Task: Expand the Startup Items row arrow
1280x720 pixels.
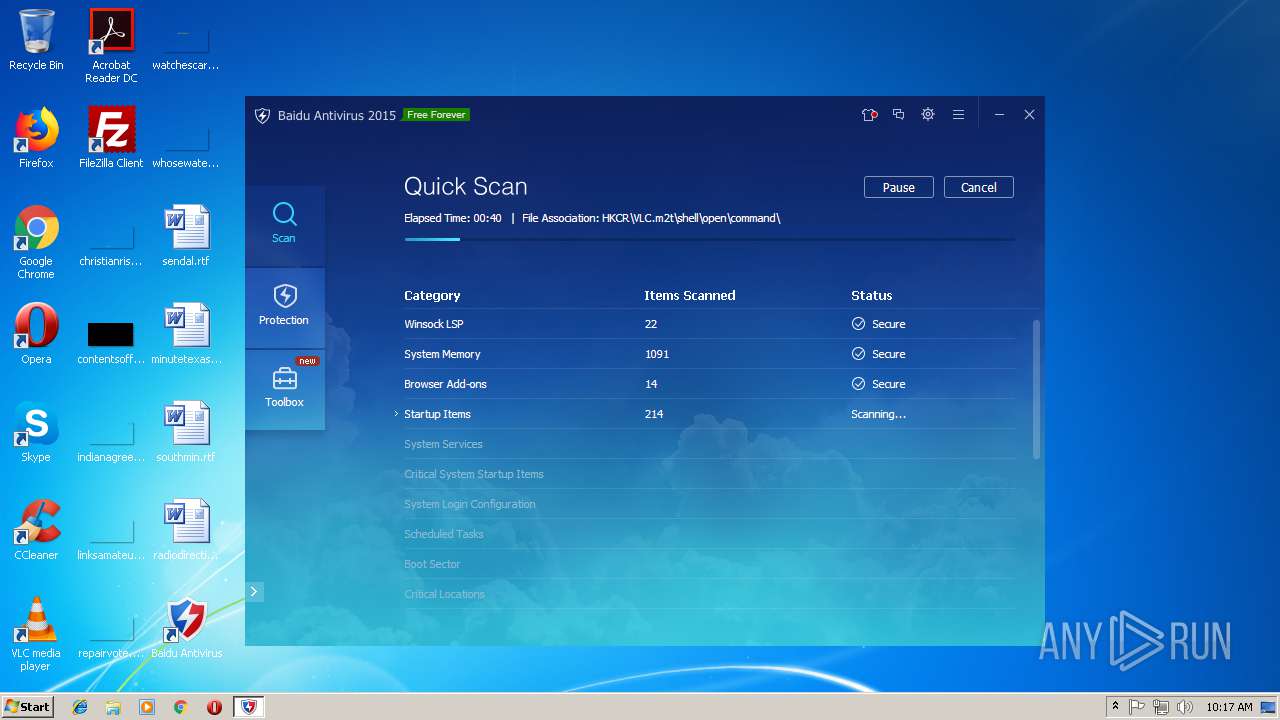Action: 396,414
